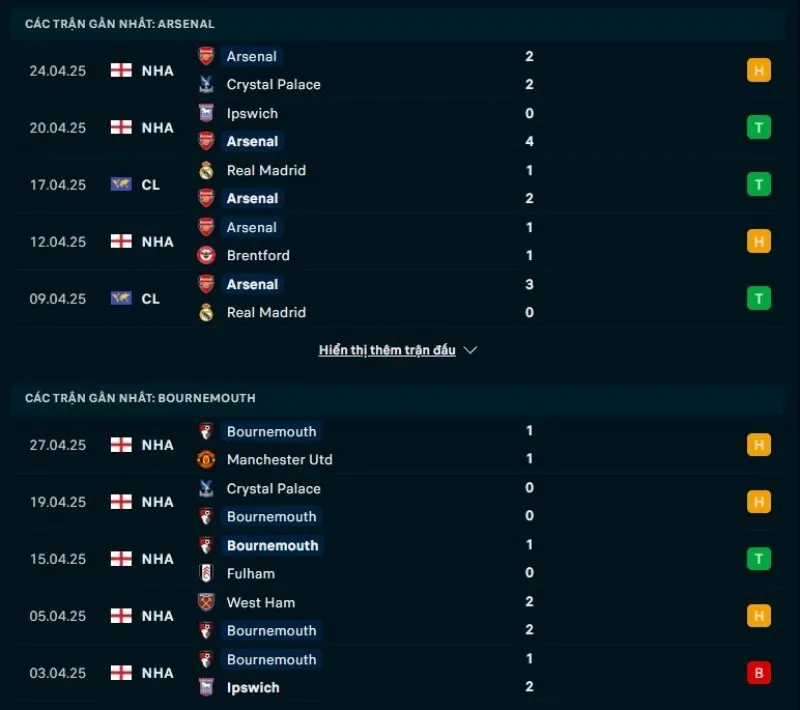Select 'Các trận gần nhất: Arsenal' header

click(120, 23)
